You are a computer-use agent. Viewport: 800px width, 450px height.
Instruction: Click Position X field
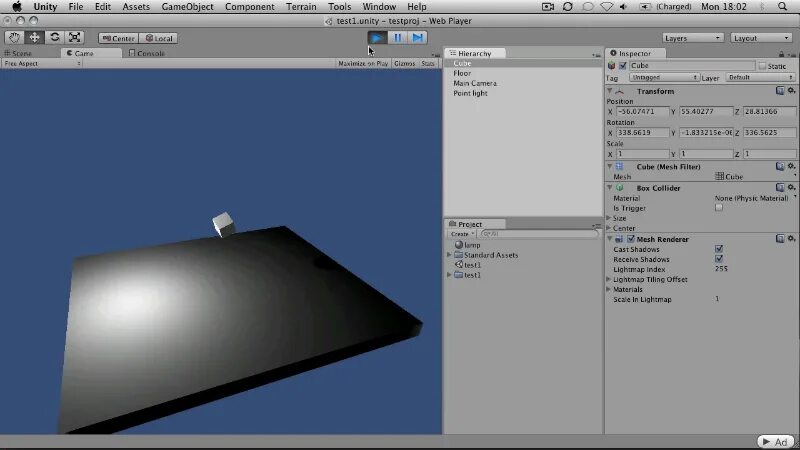click(x=642, y=111)
